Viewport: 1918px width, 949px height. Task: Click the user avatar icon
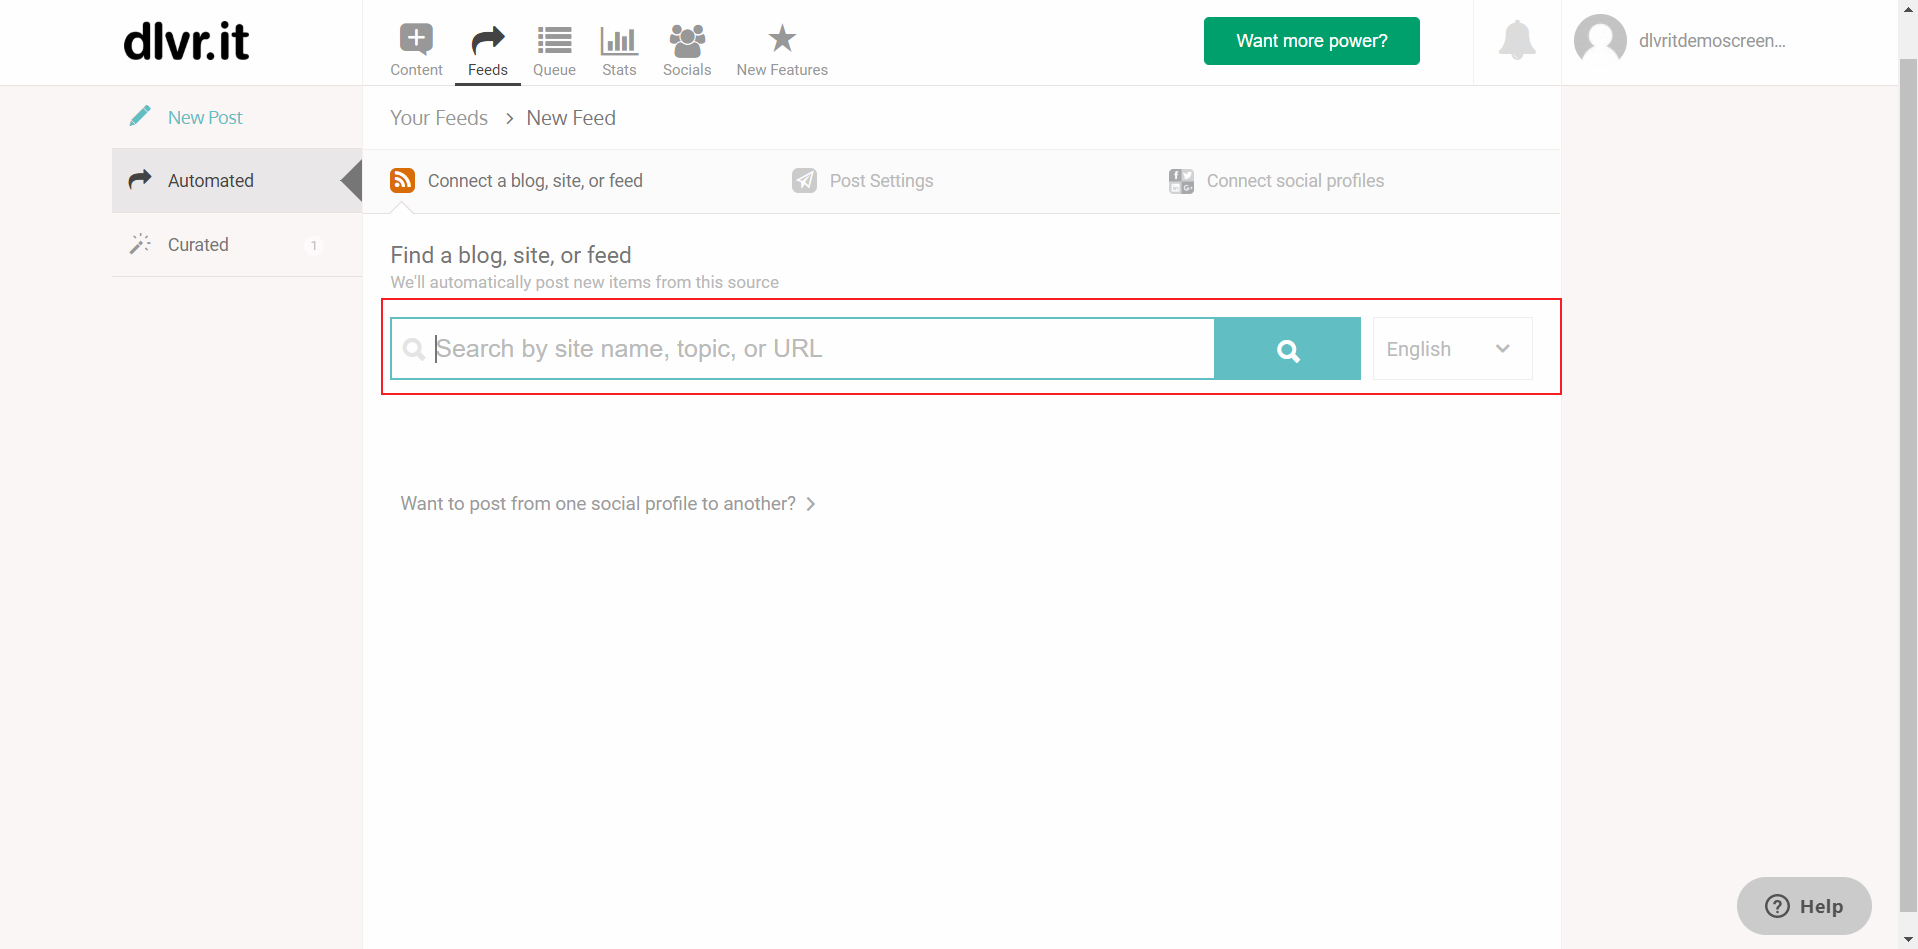(x=1600, y=40)
